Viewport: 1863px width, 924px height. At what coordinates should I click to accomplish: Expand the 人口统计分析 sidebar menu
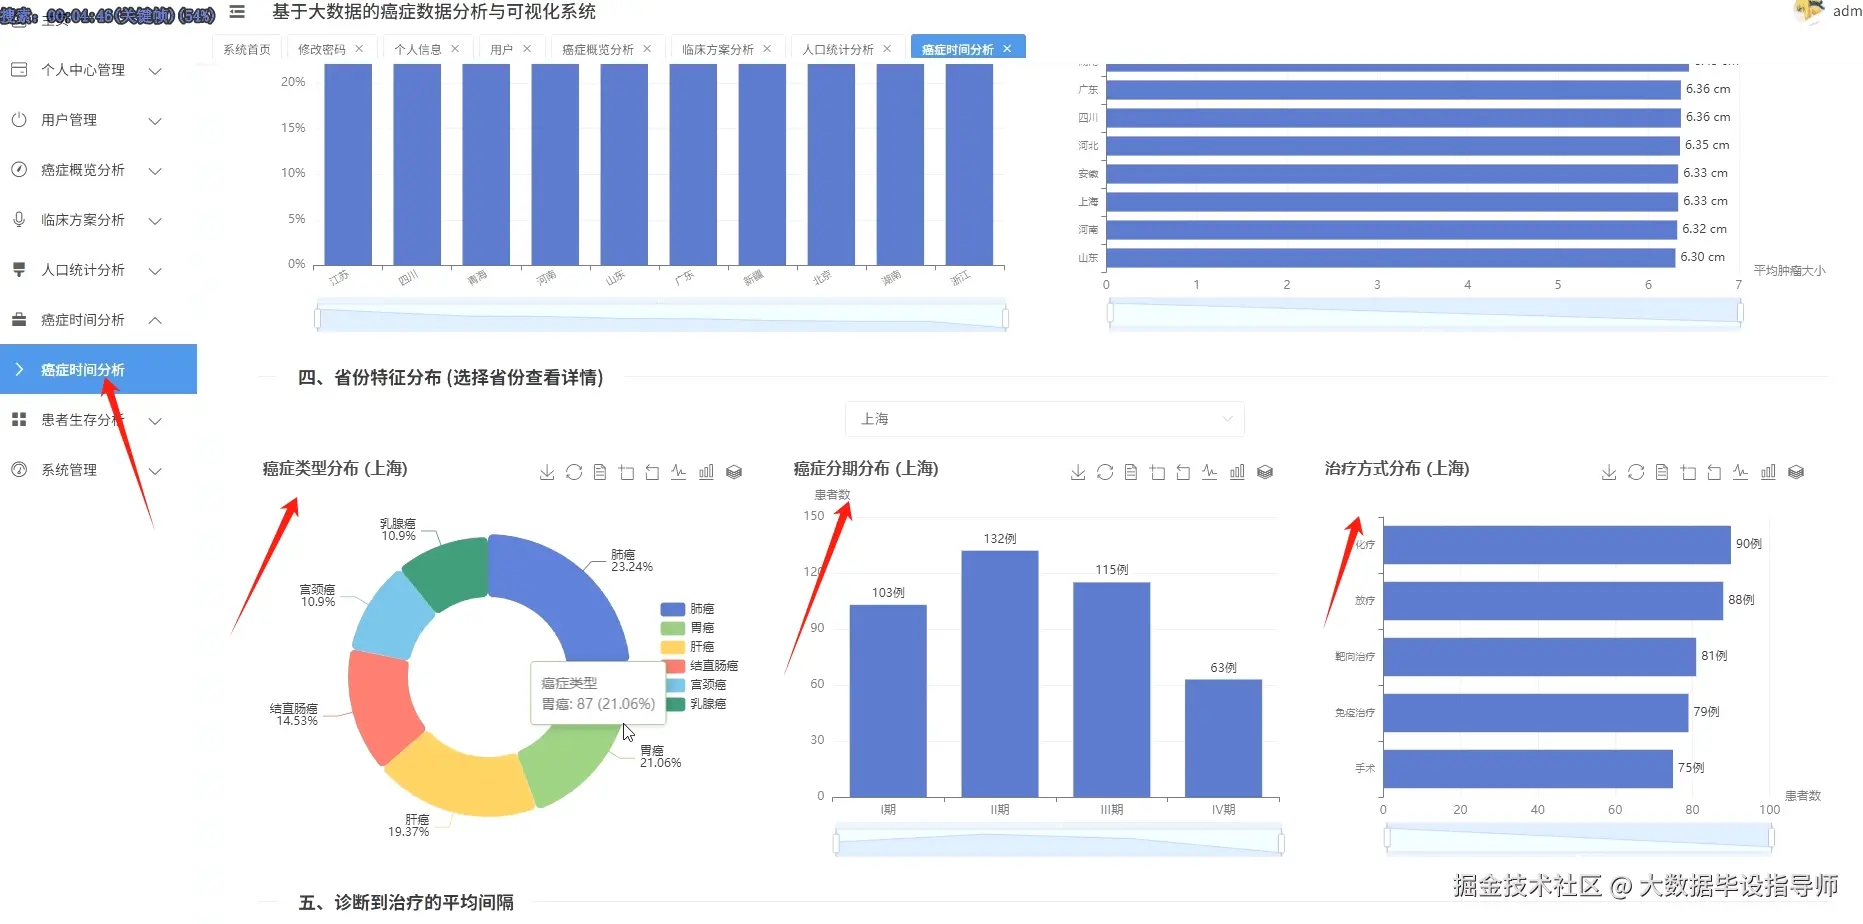(x=98, y=270)
